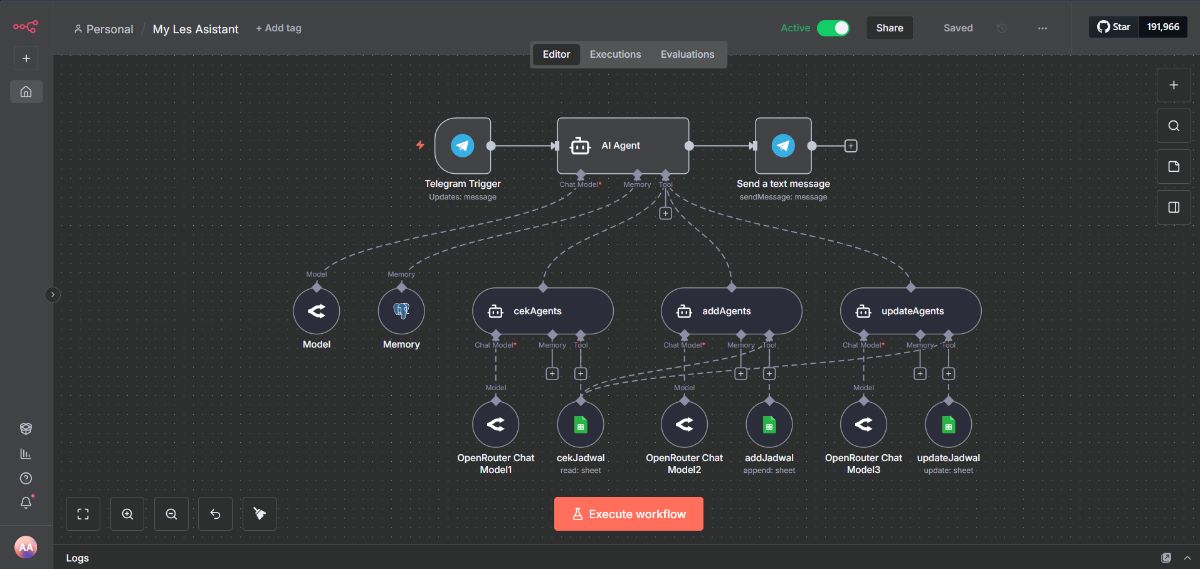
Task: Click the plus add button in left sidebar
Action: (x=26, y=58)
